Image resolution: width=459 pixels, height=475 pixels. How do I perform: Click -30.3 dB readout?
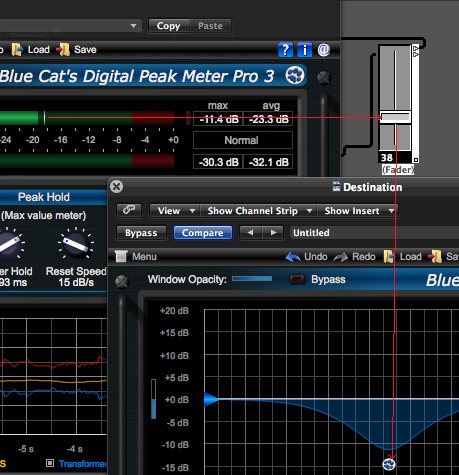click(218, 162)
